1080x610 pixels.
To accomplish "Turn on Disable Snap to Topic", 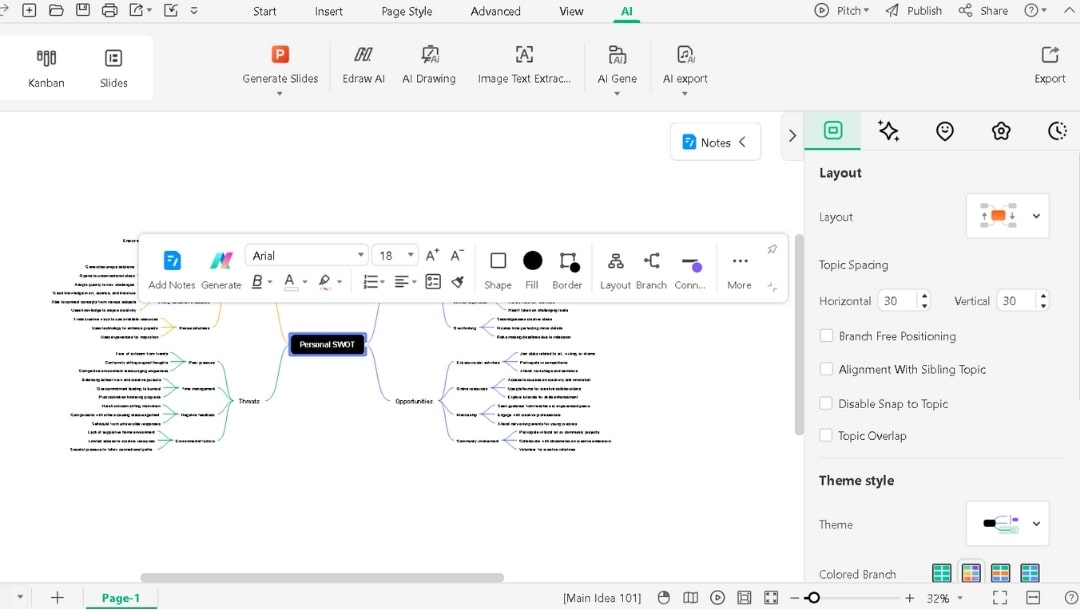I will coord(826,403).
